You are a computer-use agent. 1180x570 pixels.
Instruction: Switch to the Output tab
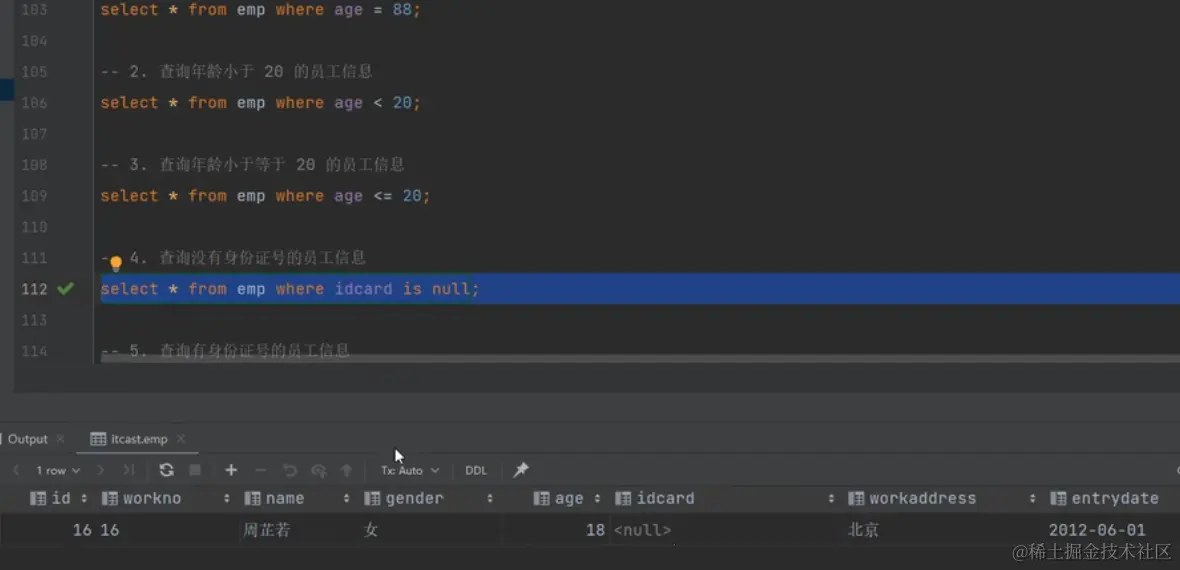(x=27, y=439)
